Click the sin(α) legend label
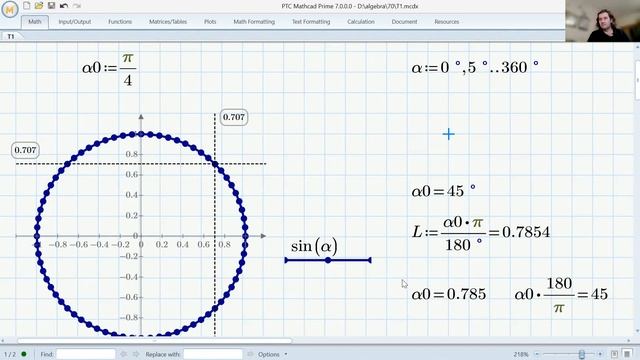The height and width of the screenshot is (360, 640). [314, 246]
